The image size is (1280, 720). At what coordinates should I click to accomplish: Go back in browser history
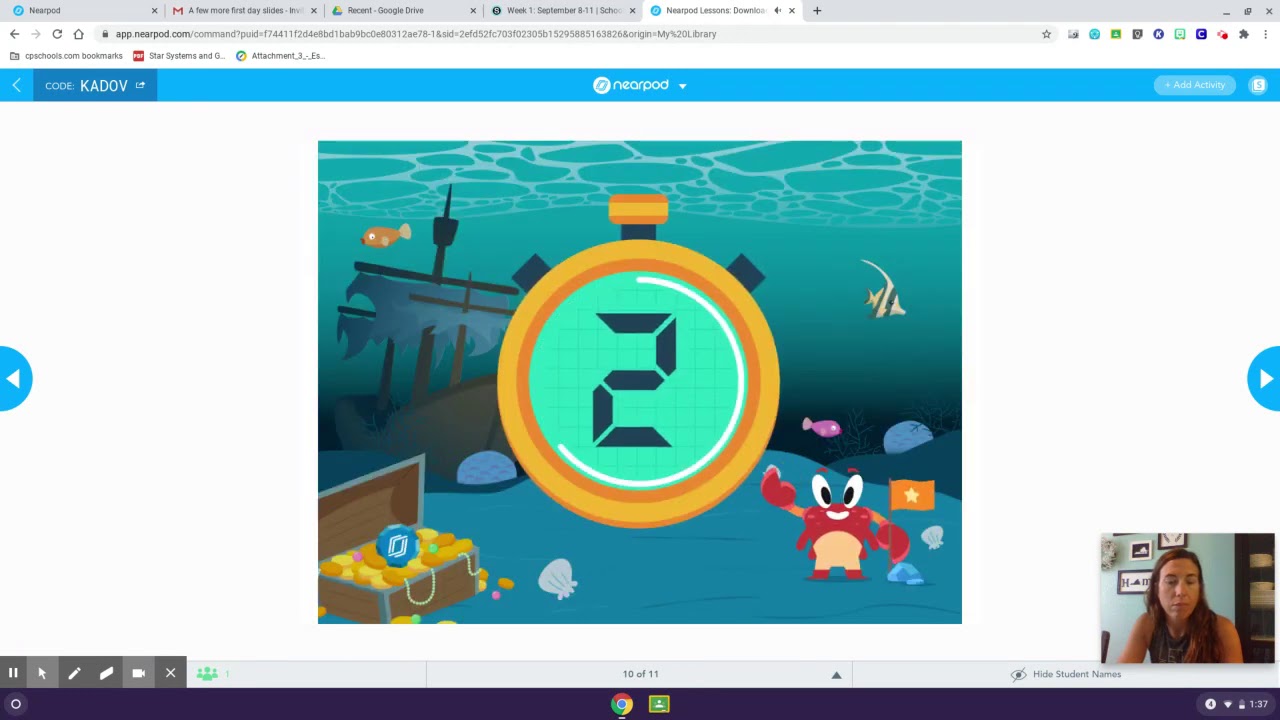tap(14, 34)
